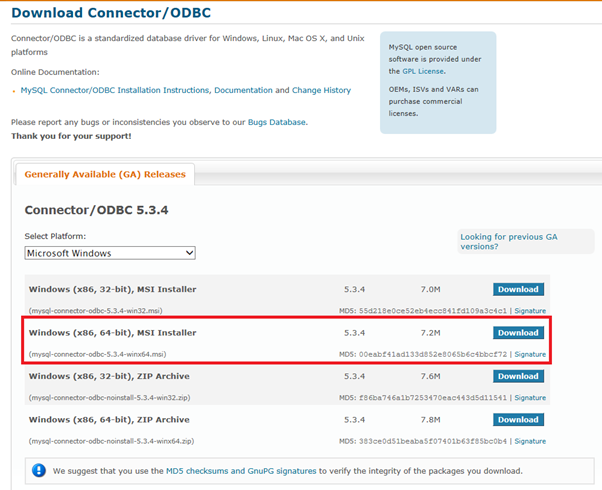Image resolution: width=602 pixels, height=490 pixels.
Task: Click Windows (x86, 32-bit), ZIP Archive title
Action: pyautogui.click(x=109, y=376)
